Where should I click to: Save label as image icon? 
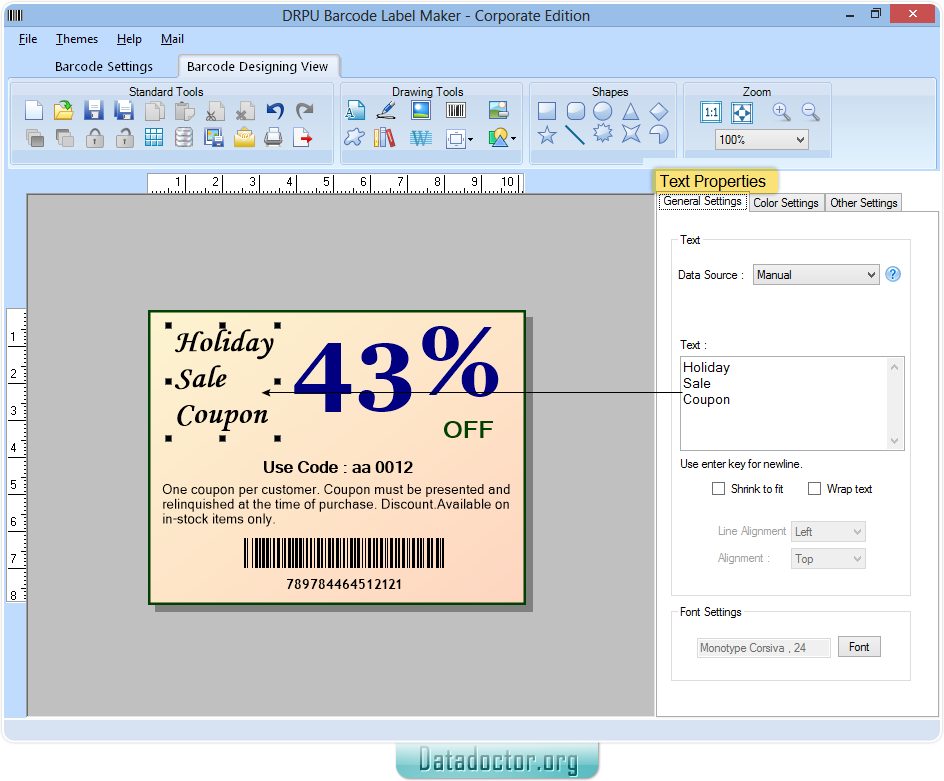[x=214, y=138]
